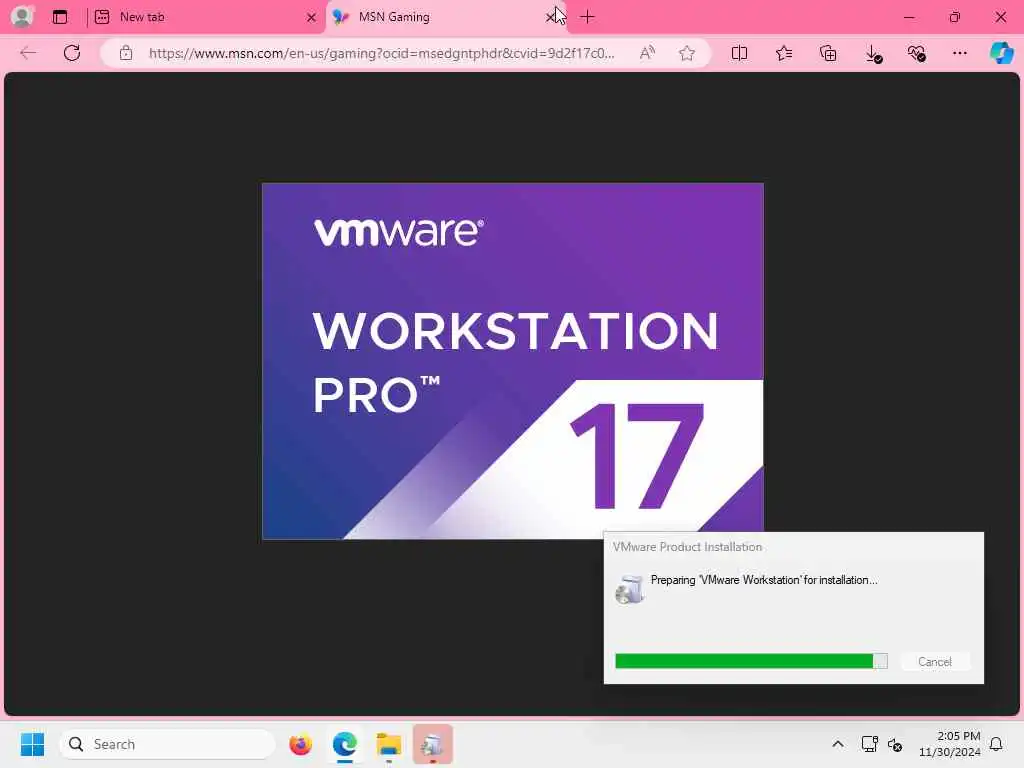Activate the Read aloud icon
This screenshot has height=768, width=1024.
point(647,53)
